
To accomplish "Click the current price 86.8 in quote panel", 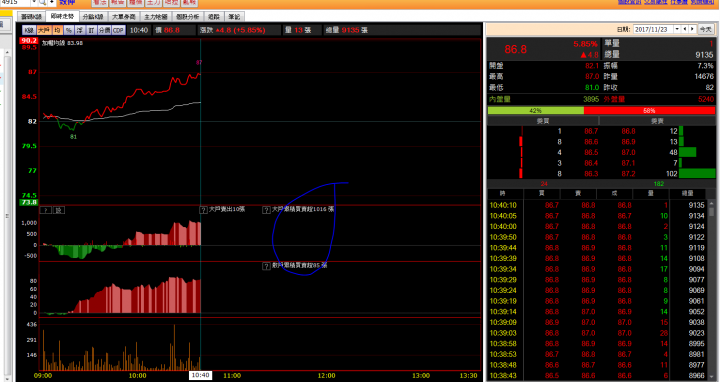I will point(515,49).
